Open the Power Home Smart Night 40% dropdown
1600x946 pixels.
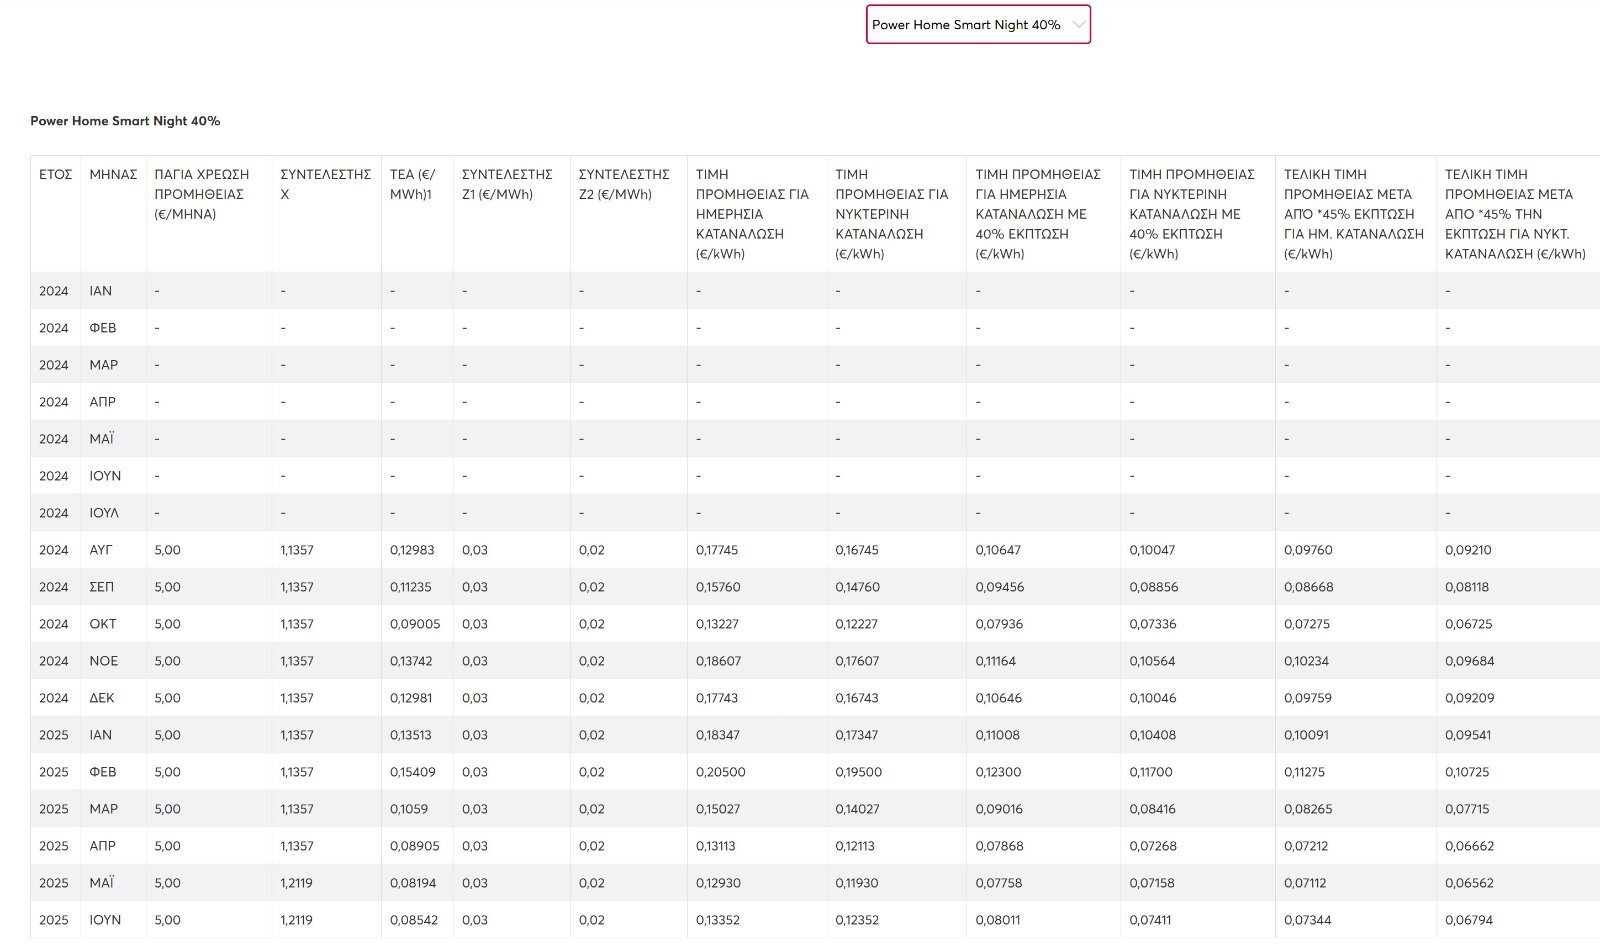click(978, 25)
